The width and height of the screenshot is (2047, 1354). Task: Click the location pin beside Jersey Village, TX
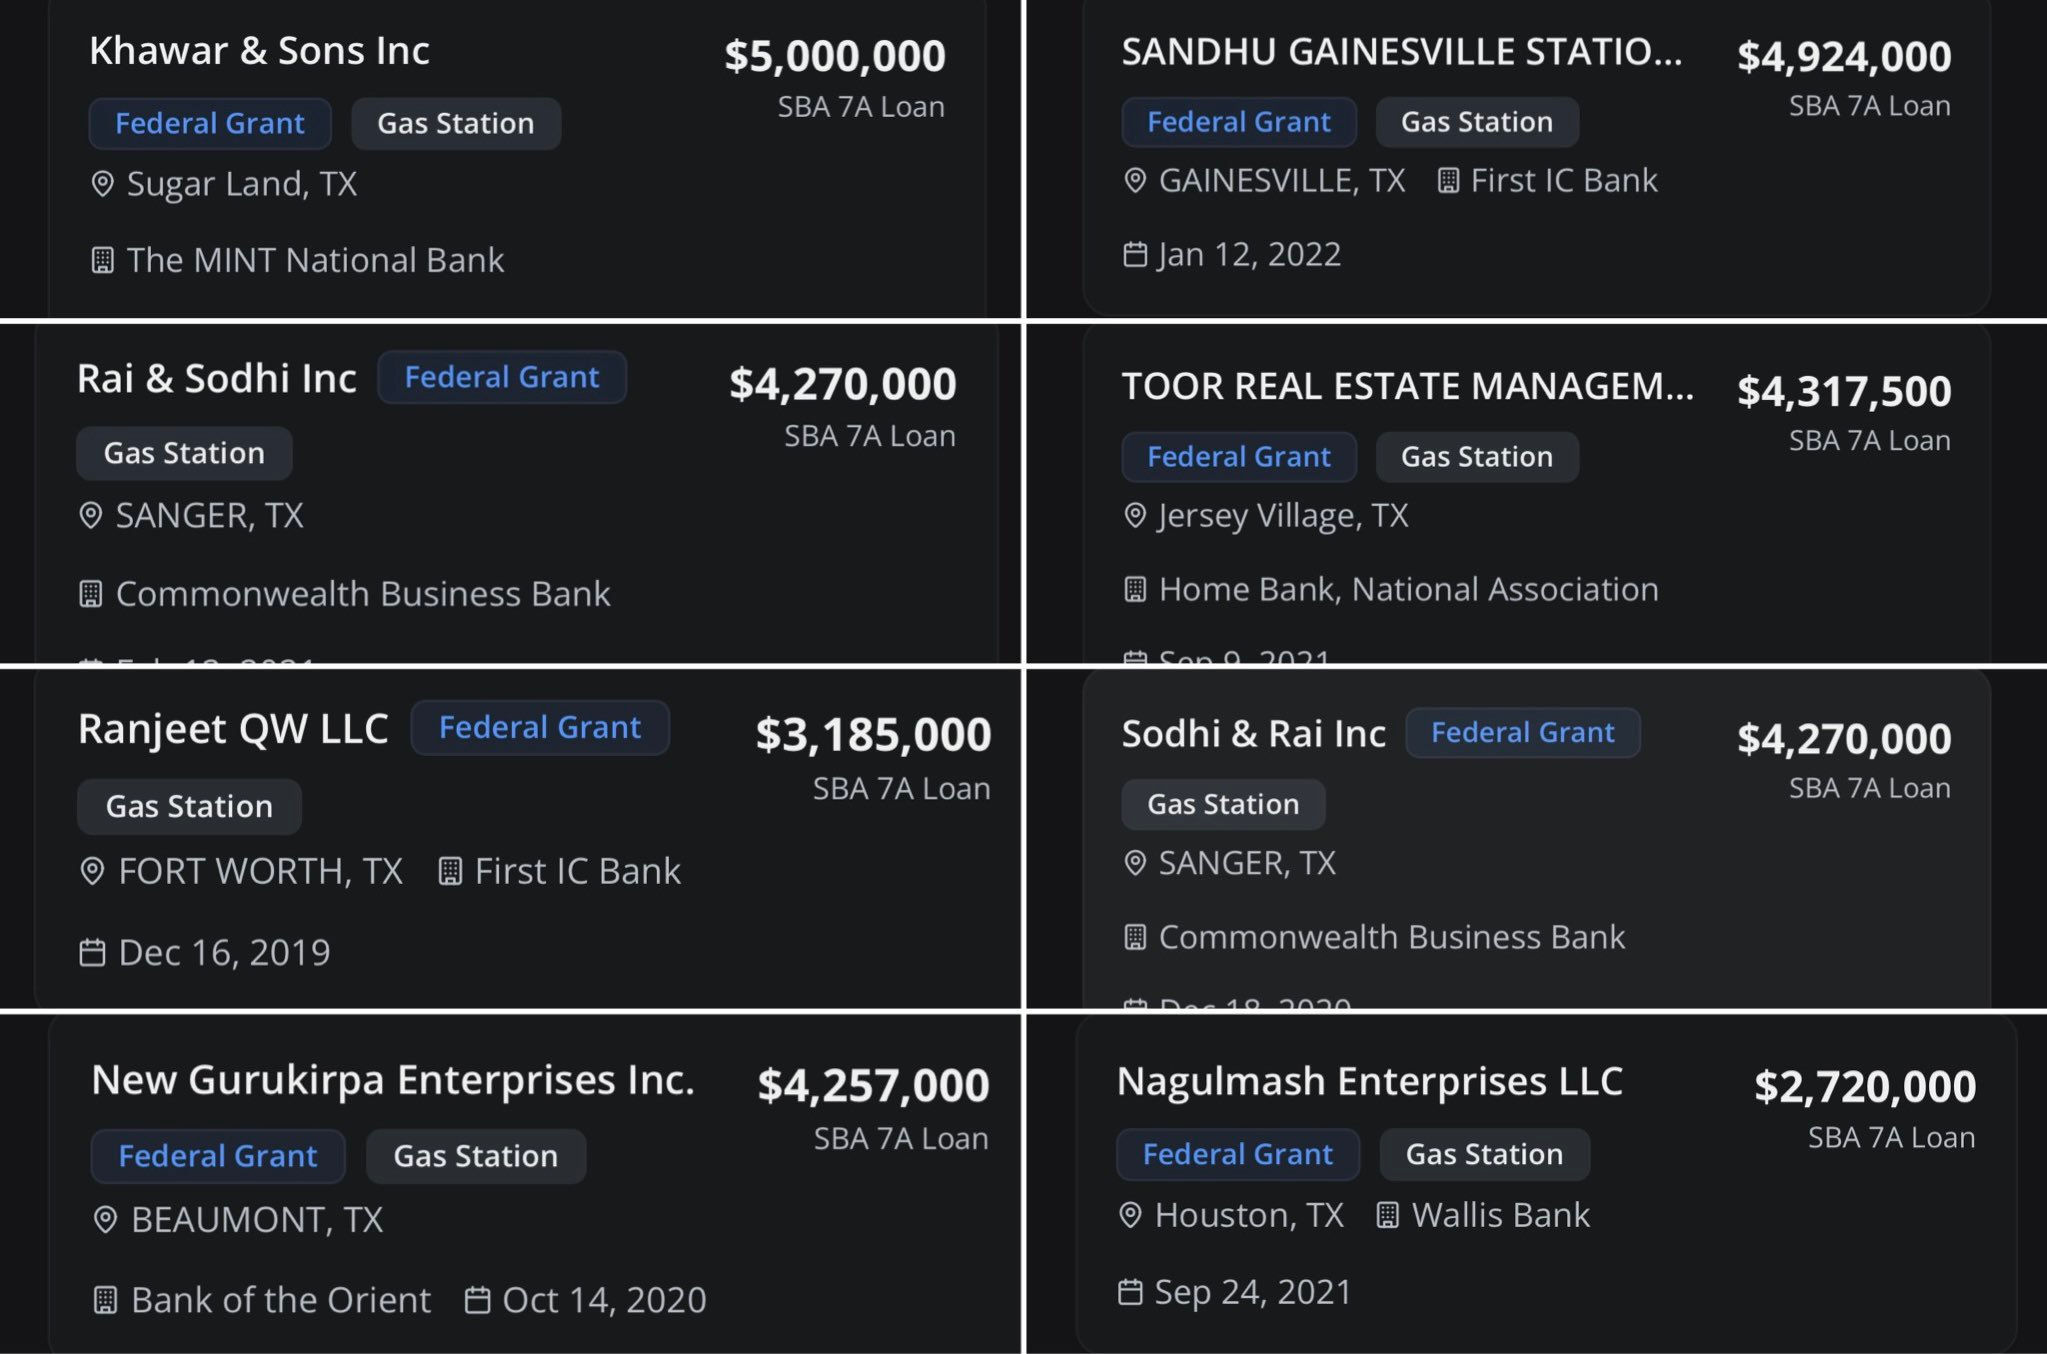click(x=1135, y=516)
